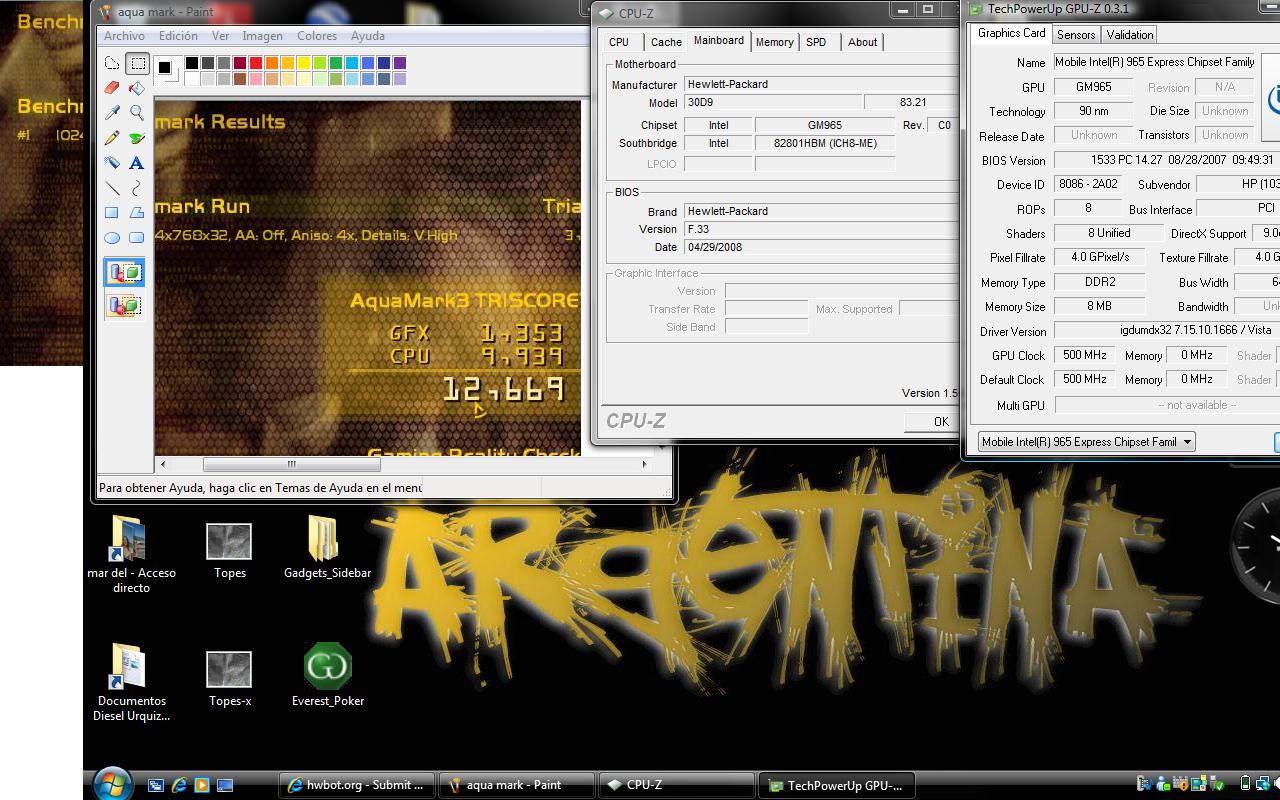Open the Colores menu in Paint

(316, 35)
